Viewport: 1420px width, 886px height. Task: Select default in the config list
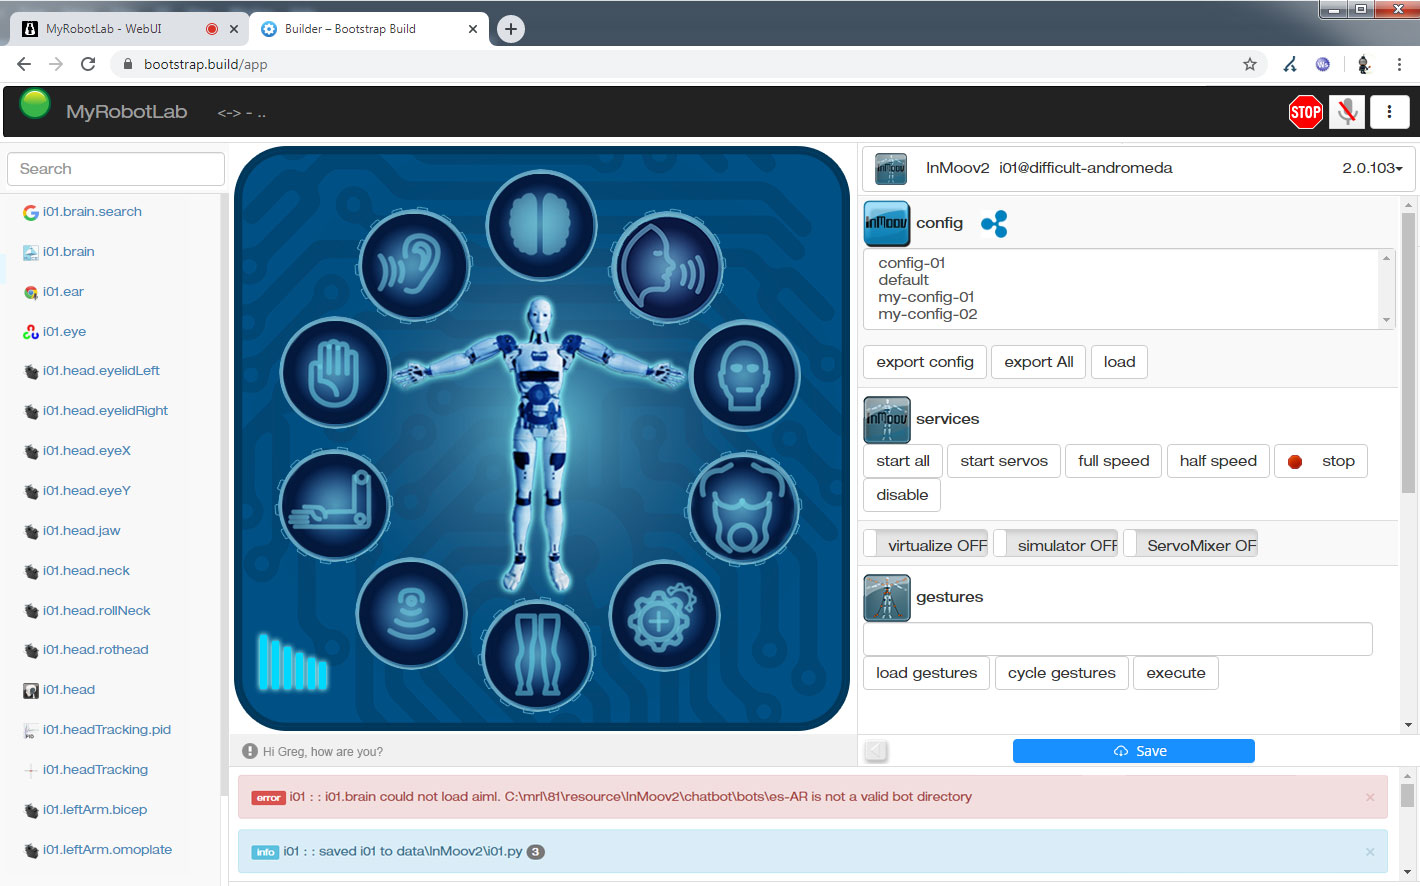pos(904,280)
